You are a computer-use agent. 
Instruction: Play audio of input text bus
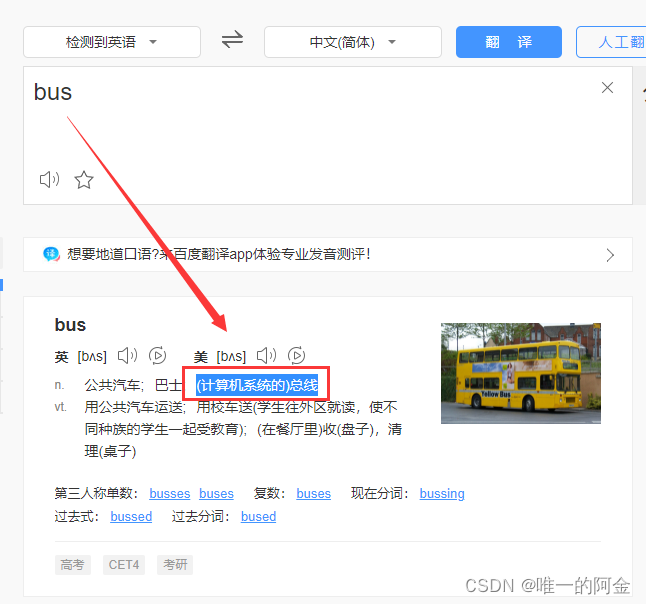(49, 180)
